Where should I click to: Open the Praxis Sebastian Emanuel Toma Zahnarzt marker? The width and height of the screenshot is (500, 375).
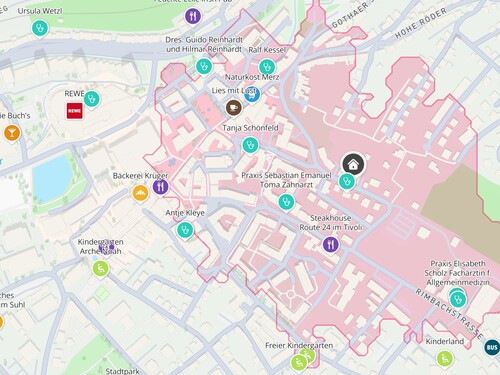[286, 202]
